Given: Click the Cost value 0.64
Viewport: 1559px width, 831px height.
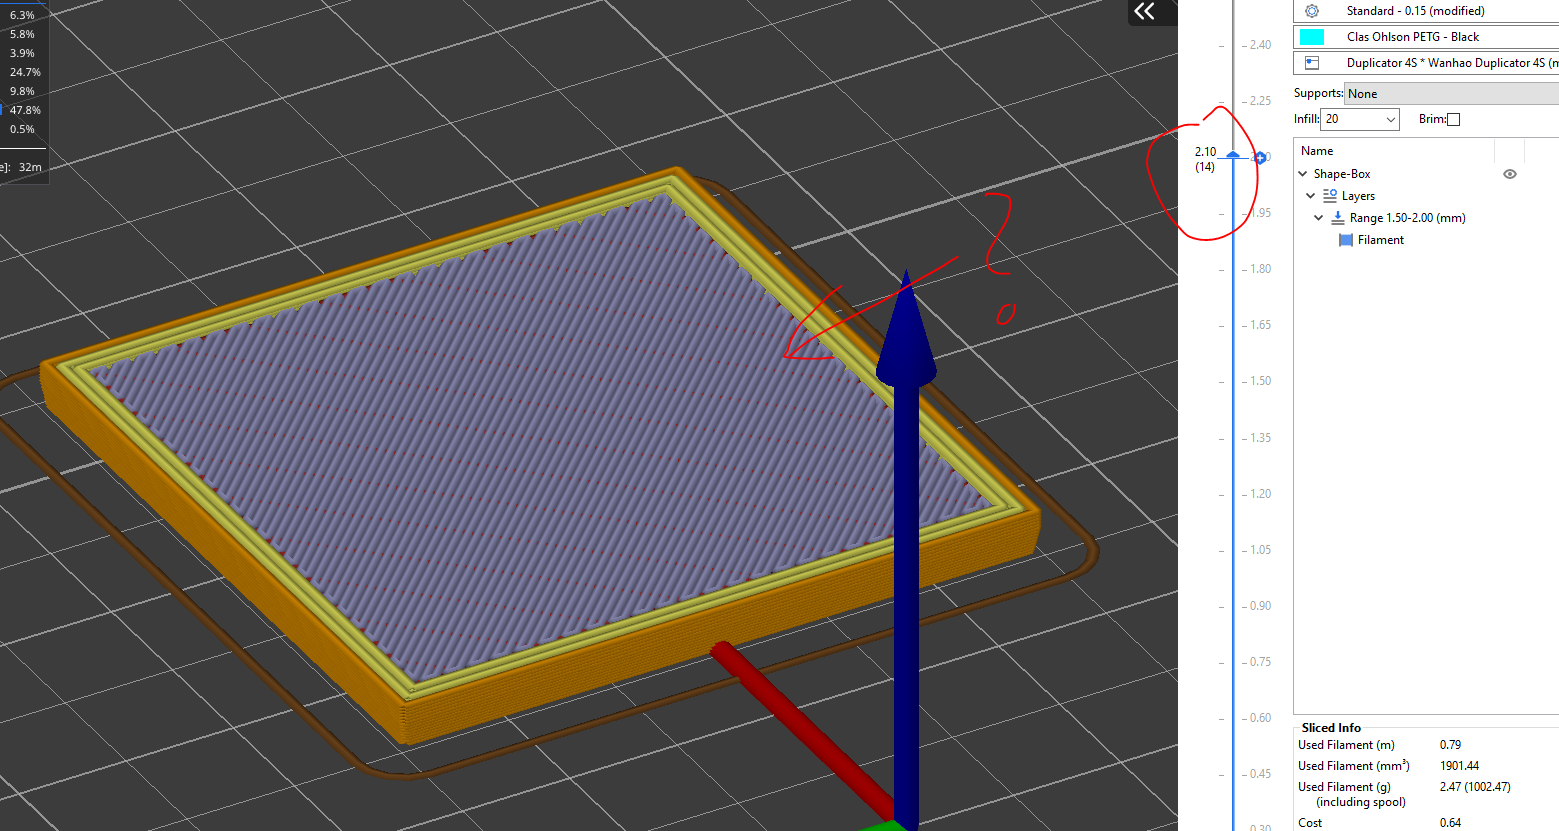Looking at the screenshot, I should pyautogui.click(x=1450, y=823).
